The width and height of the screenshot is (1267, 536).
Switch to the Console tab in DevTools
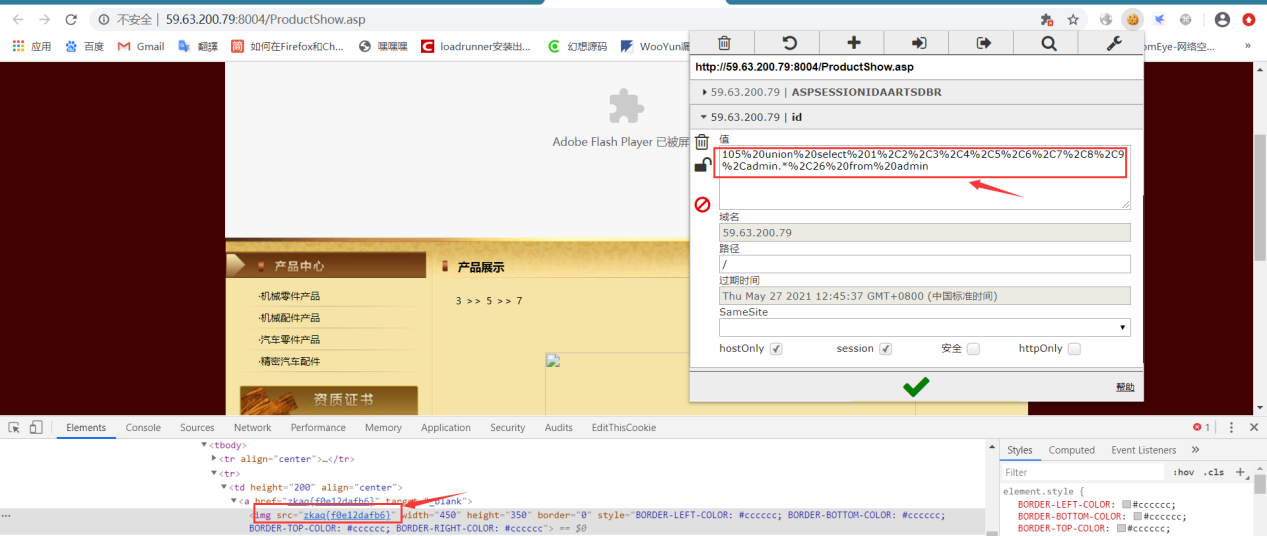[x=143, y=427]
